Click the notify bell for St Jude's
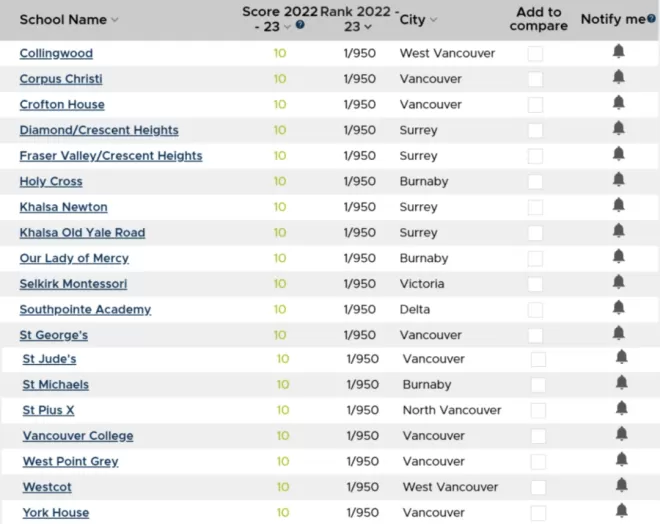Viewport: 660px width, 524px height. pos(622,357)
